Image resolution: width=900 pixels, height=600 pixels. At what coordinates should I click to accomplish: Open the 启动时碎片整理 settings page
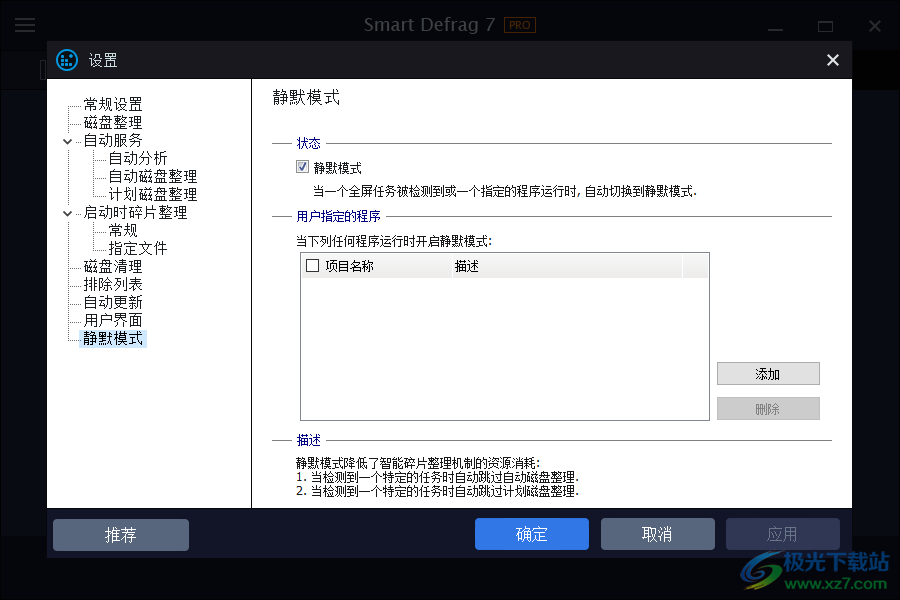(135, 213)
